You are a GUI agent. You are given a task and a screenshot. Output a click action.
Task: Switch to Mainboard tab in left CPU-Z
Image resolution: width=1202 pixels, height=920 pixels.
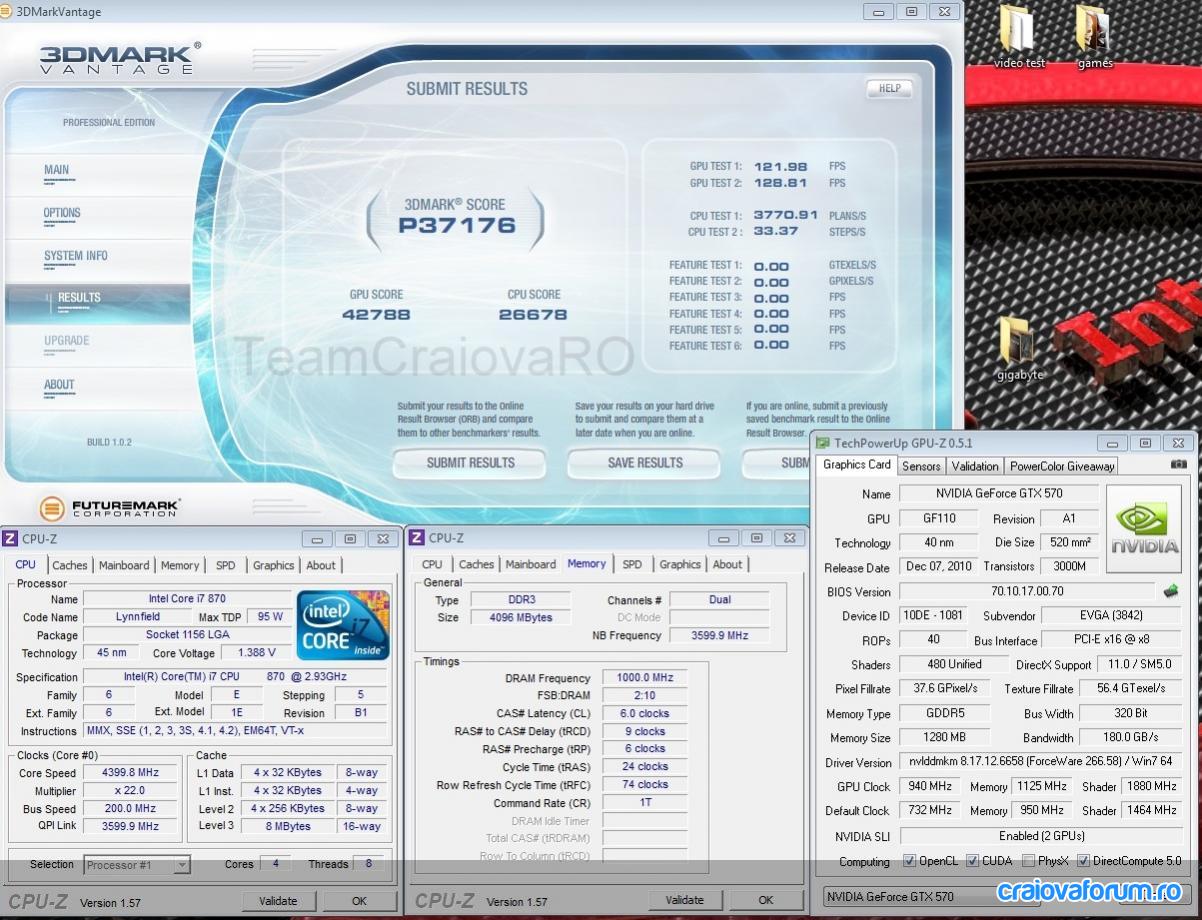[124, 565]
